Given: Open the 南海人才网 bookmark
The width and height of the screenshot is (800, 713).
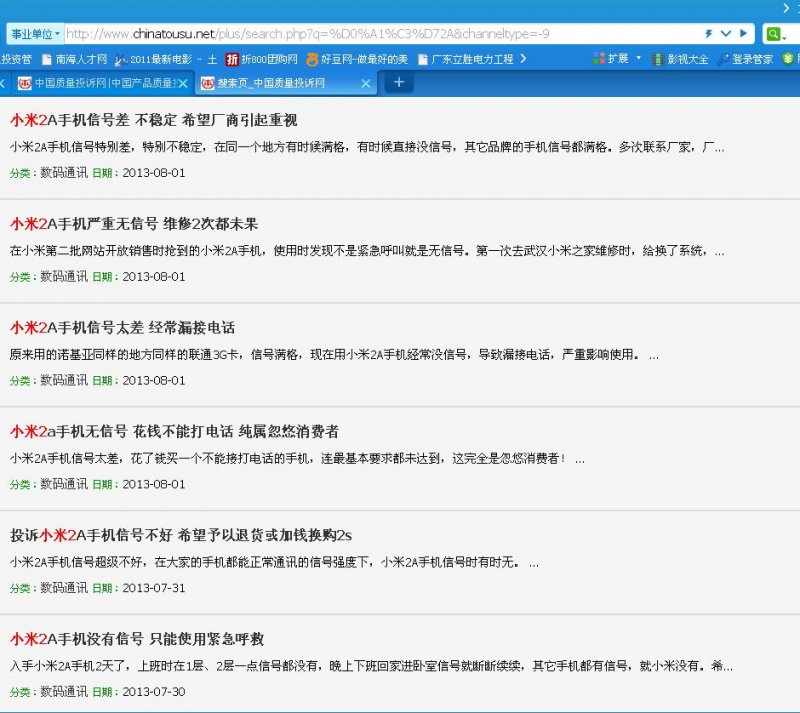Looking at the screenshot, I should pos(75,59).
